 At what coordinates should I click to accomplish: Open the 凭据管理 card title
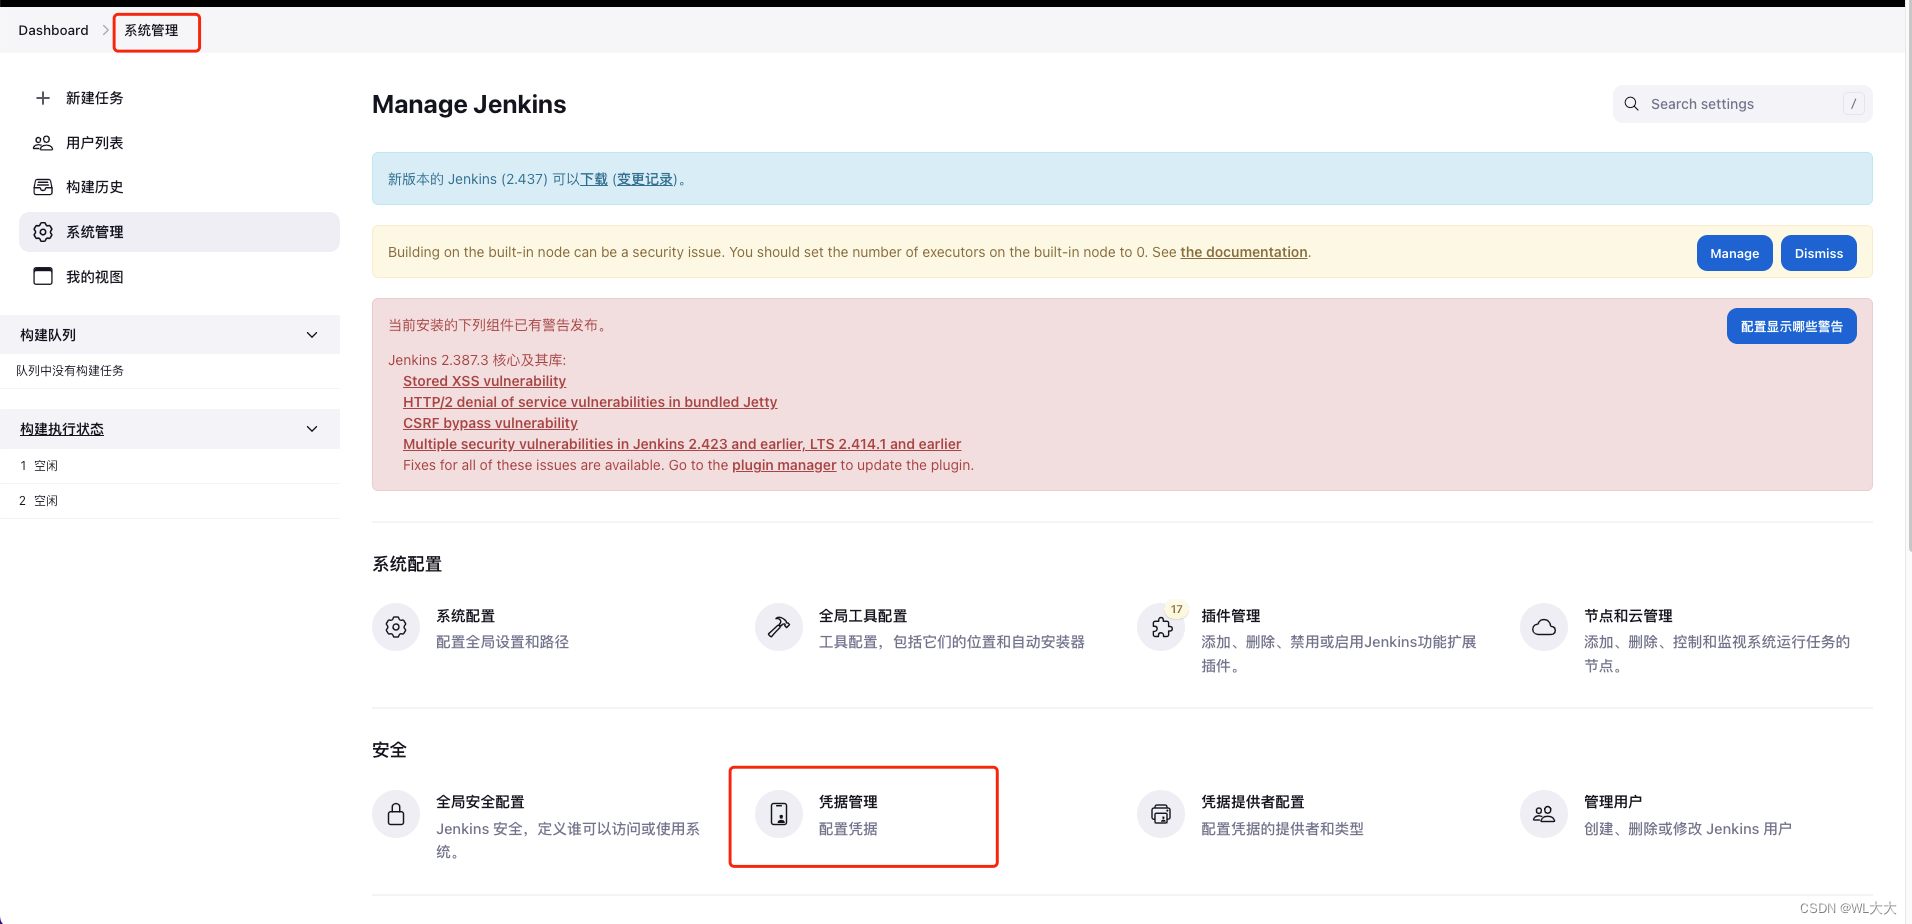tap(848, 802)
